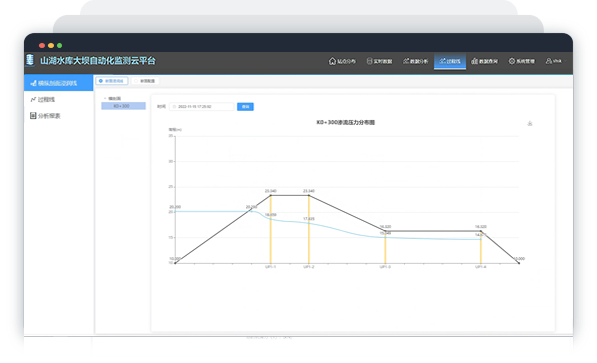Go to 数据分析 in the top navigation
Screen dimensions: 597x363
pos(415,61)
